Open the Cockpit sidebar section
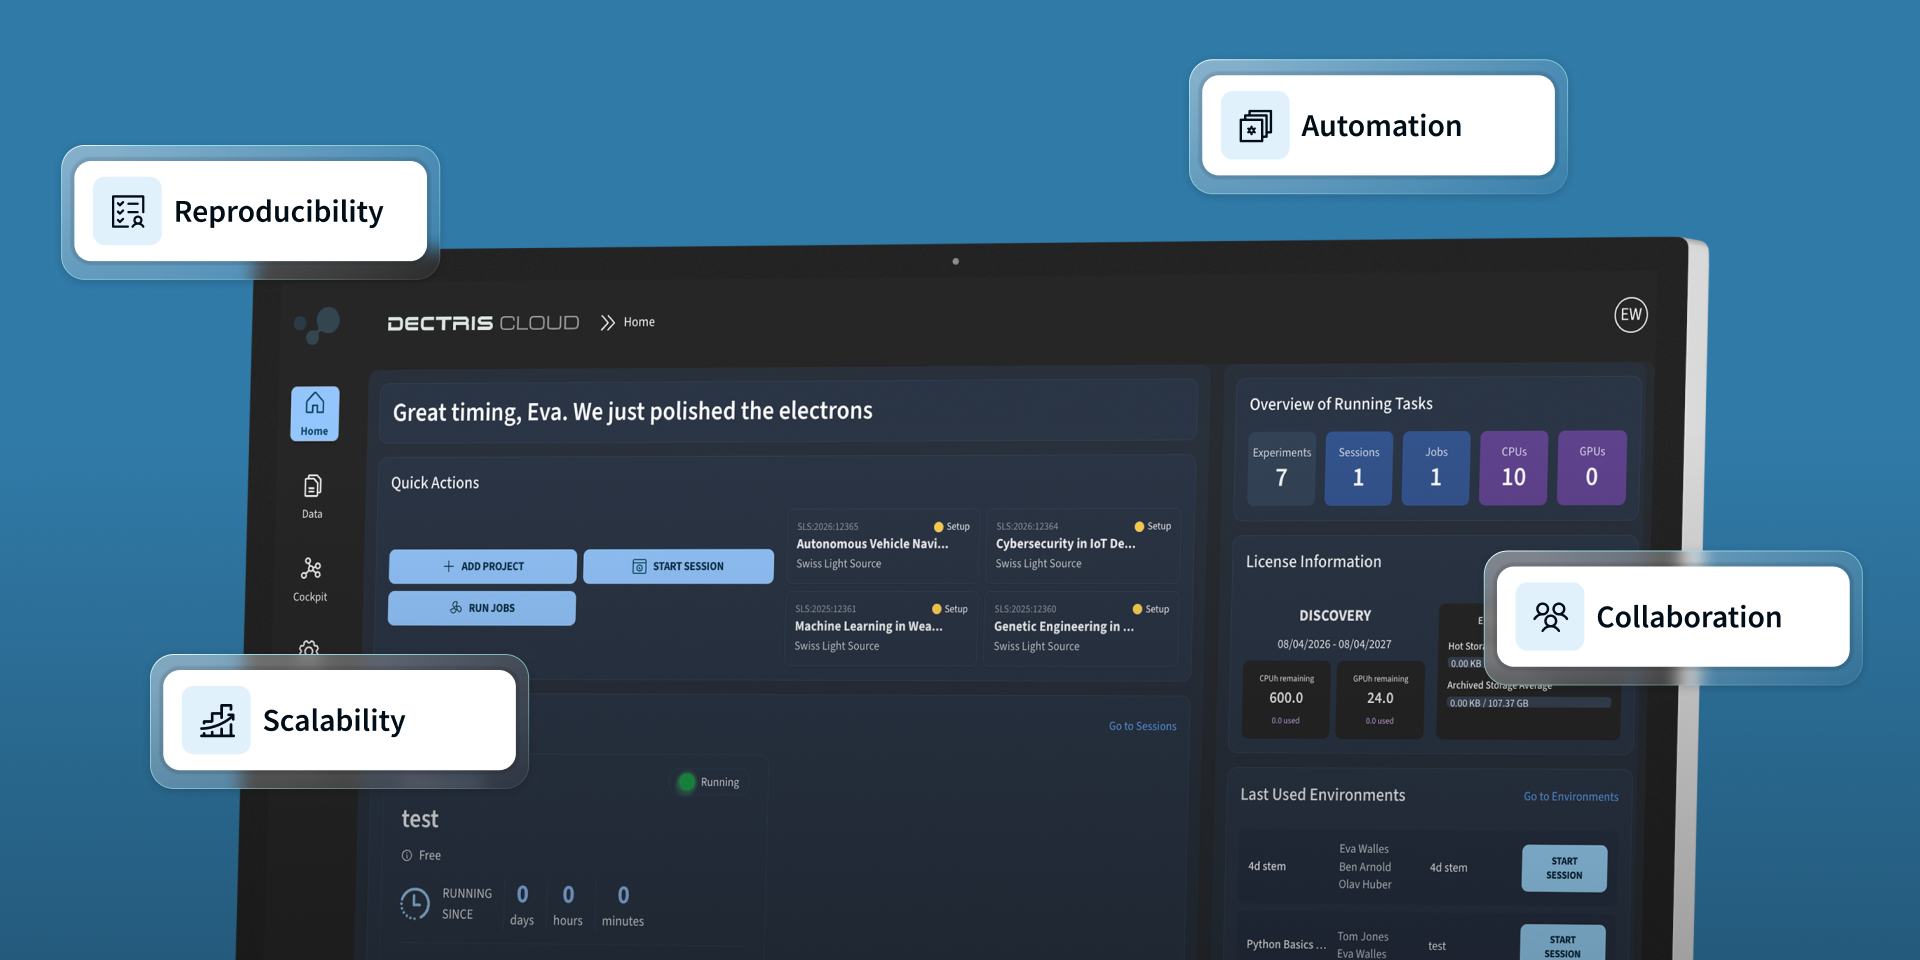This screenshot has height=960, width=1920. coord(311,579)
